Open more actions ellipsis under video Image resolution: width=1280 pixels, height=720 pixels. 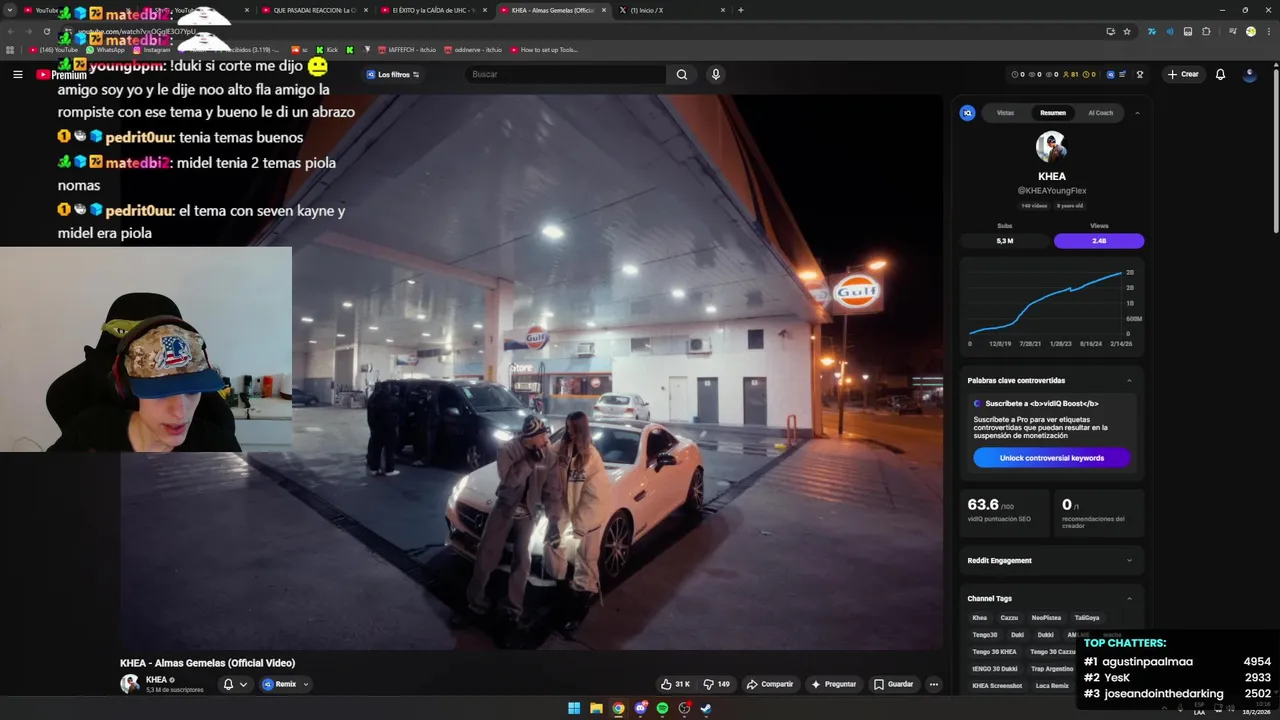point(933,684)
